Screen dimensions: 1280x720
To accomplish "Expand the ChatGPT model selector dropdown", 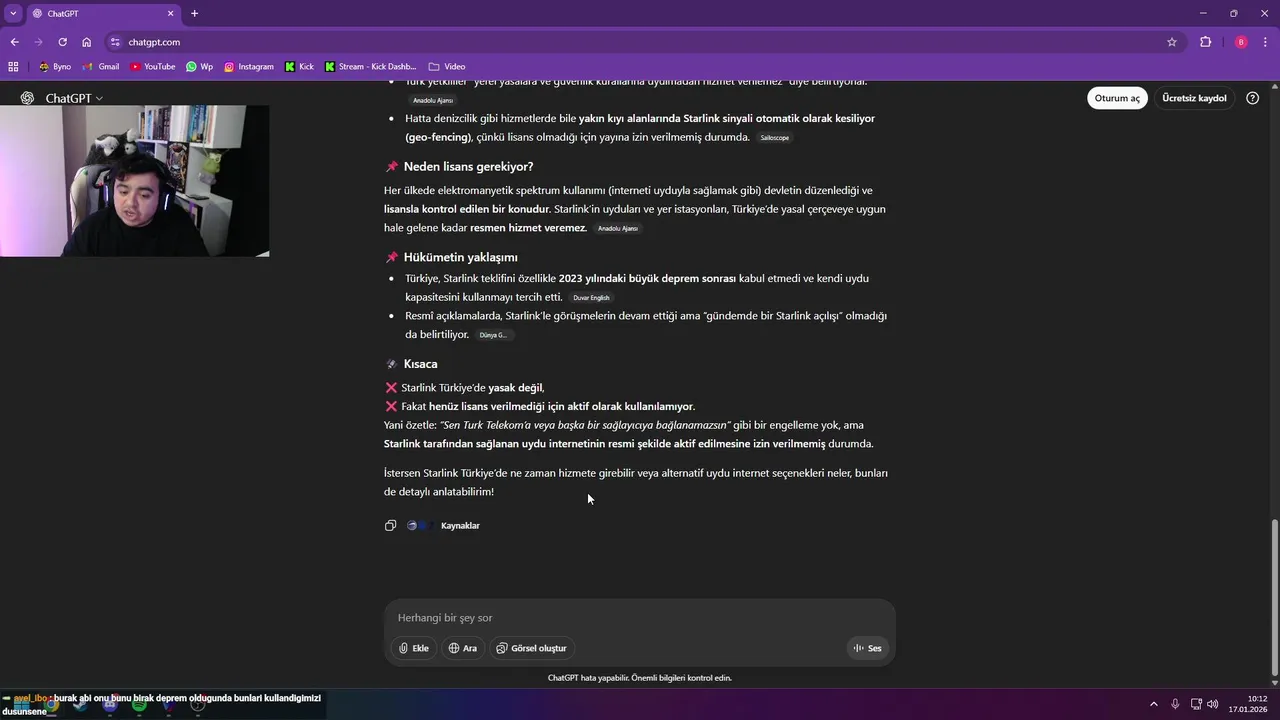I will [74, 98].
